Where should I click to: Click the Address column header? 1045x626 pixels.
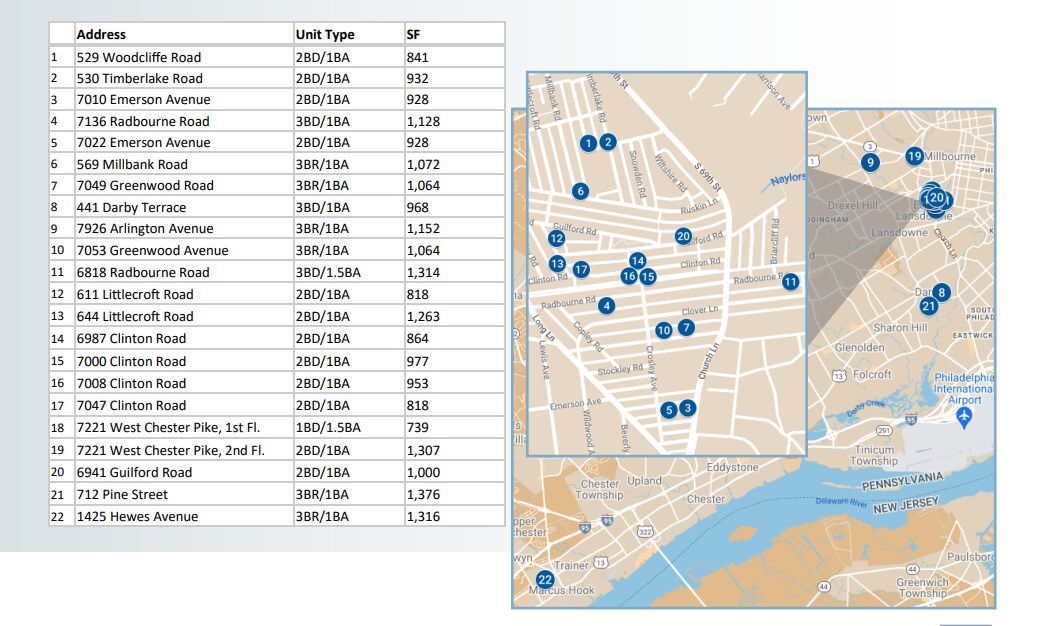[101, 34]
